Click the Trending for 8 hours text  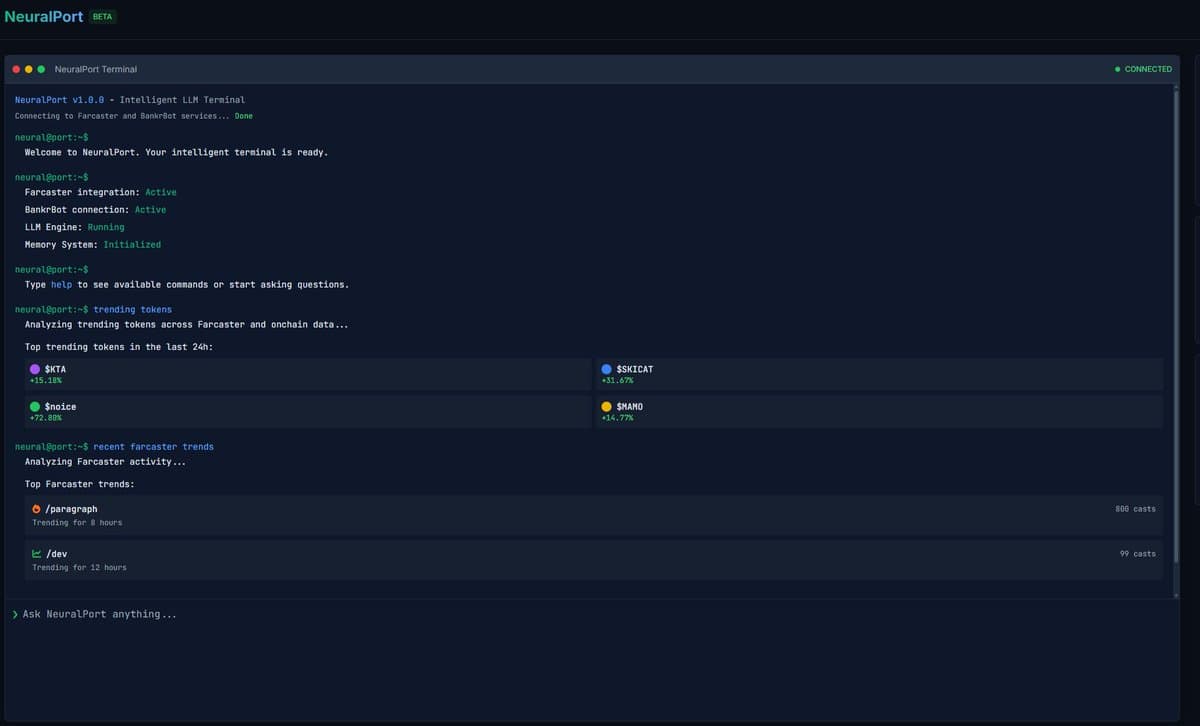coord(77,523)
